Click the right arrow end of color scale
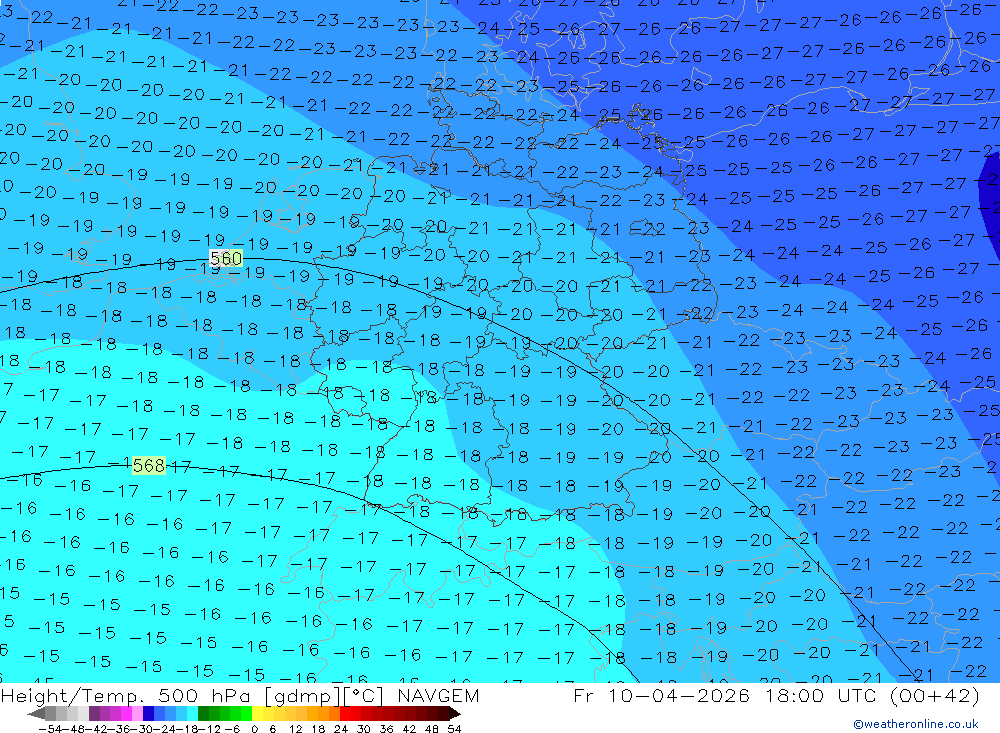The height and width of the screenshot is (733, 1000). click(455, 714)
